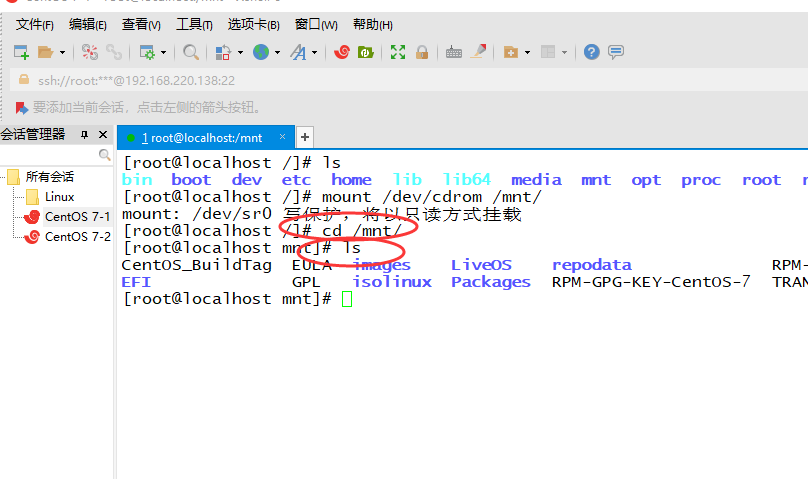Open the 帮助(H) menu
Screen dimensions: 808x479
(x=373, y=24)
